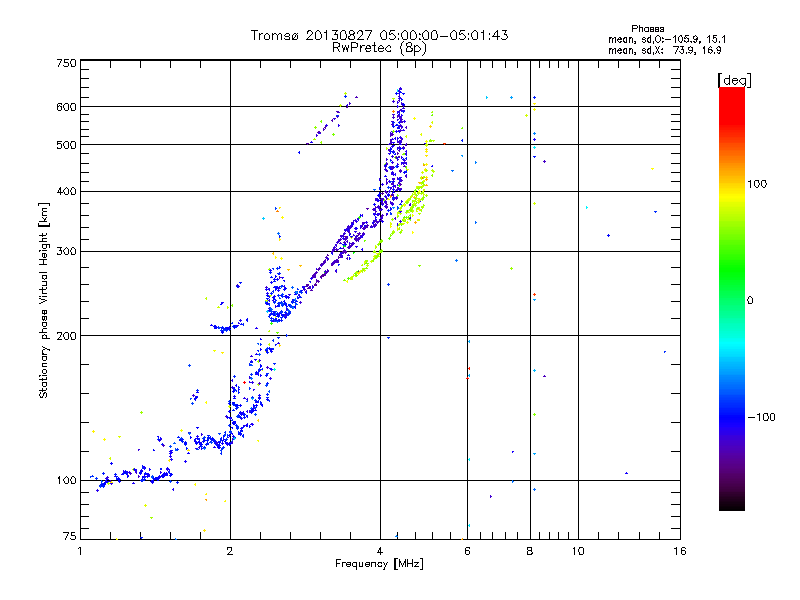Screen dimensions: 800x600
Task: Click the '[deg]' colorbar unit label
Action: (x=734, y=80)
